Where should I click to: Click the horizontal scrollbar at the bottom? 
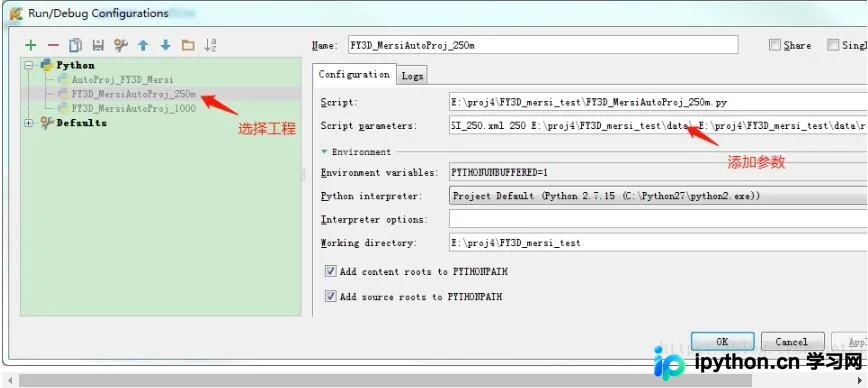(385, 380)
